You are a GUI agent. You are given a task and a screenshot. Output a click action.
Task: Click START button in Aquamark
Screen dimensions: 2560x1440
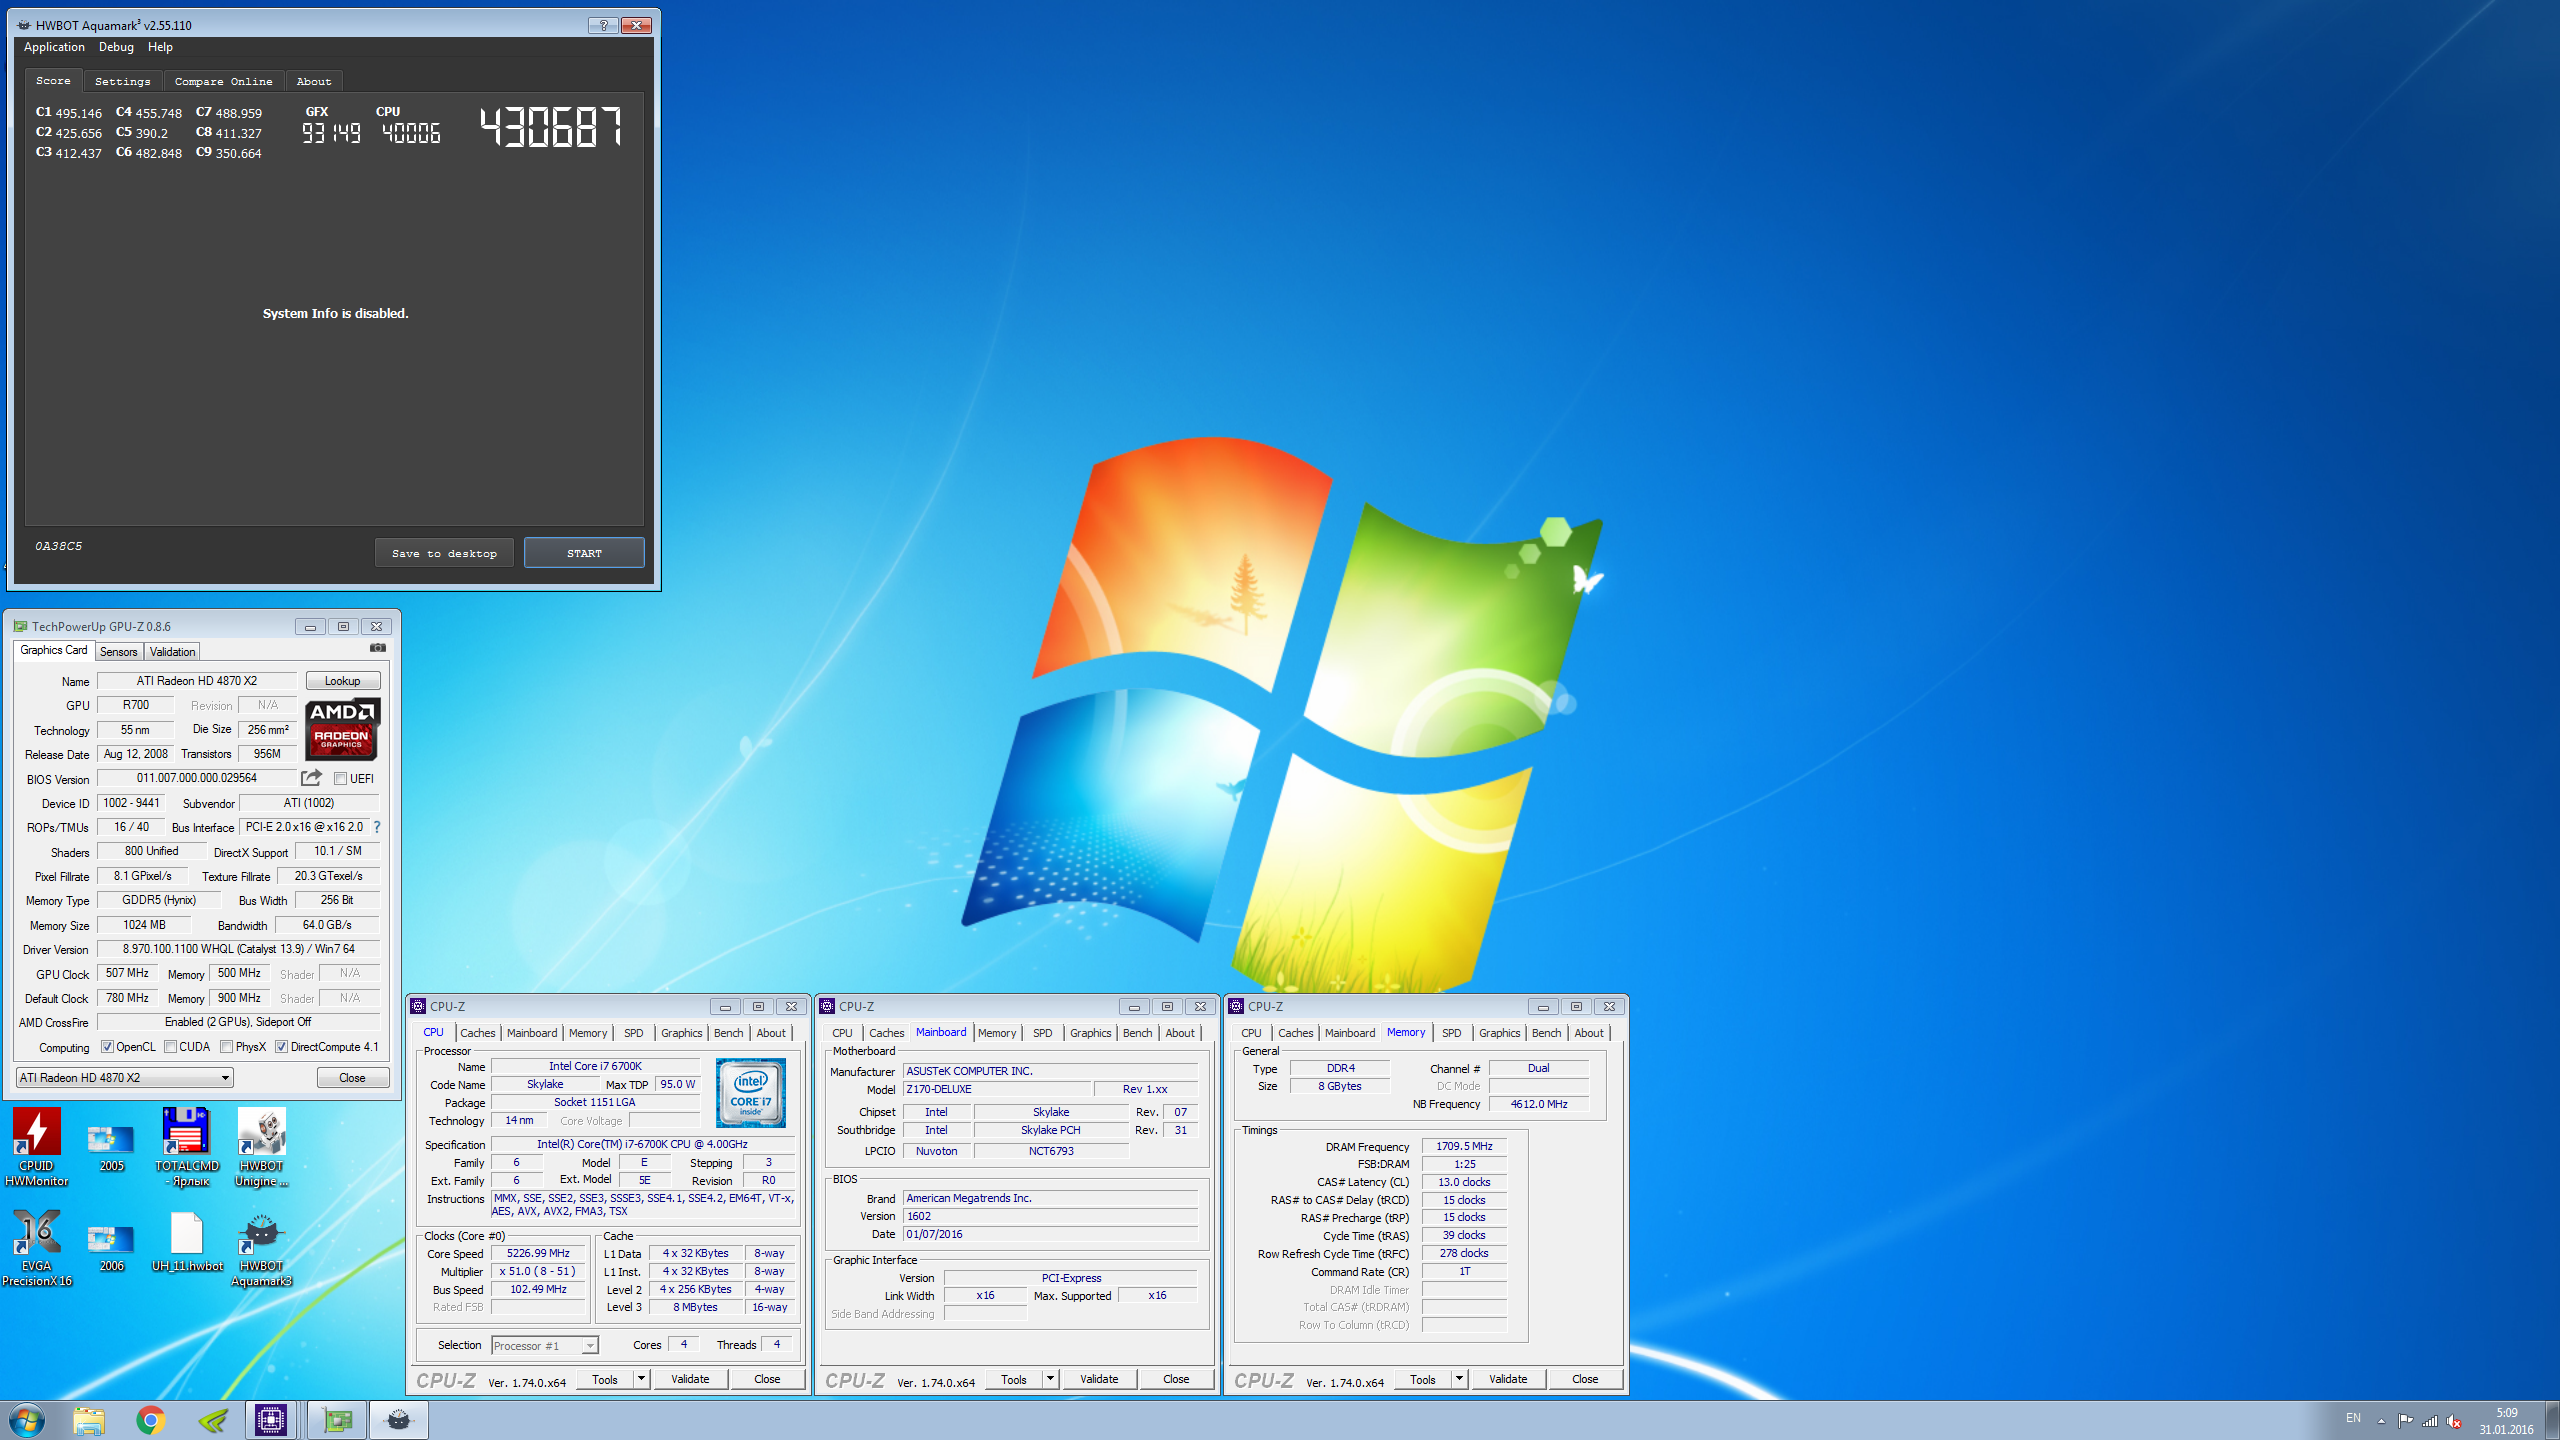584,553
